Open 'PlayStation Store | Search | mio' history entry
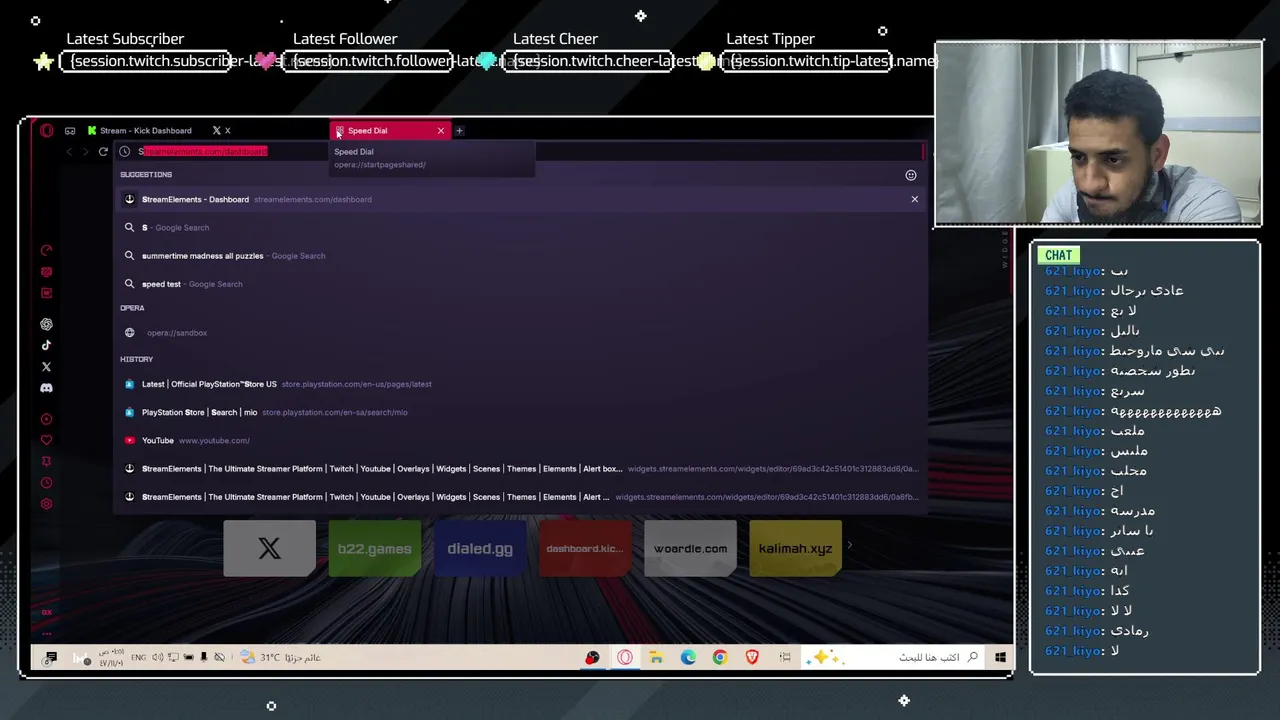Viewport: 1280px width, 720px height. pos(520,412)
